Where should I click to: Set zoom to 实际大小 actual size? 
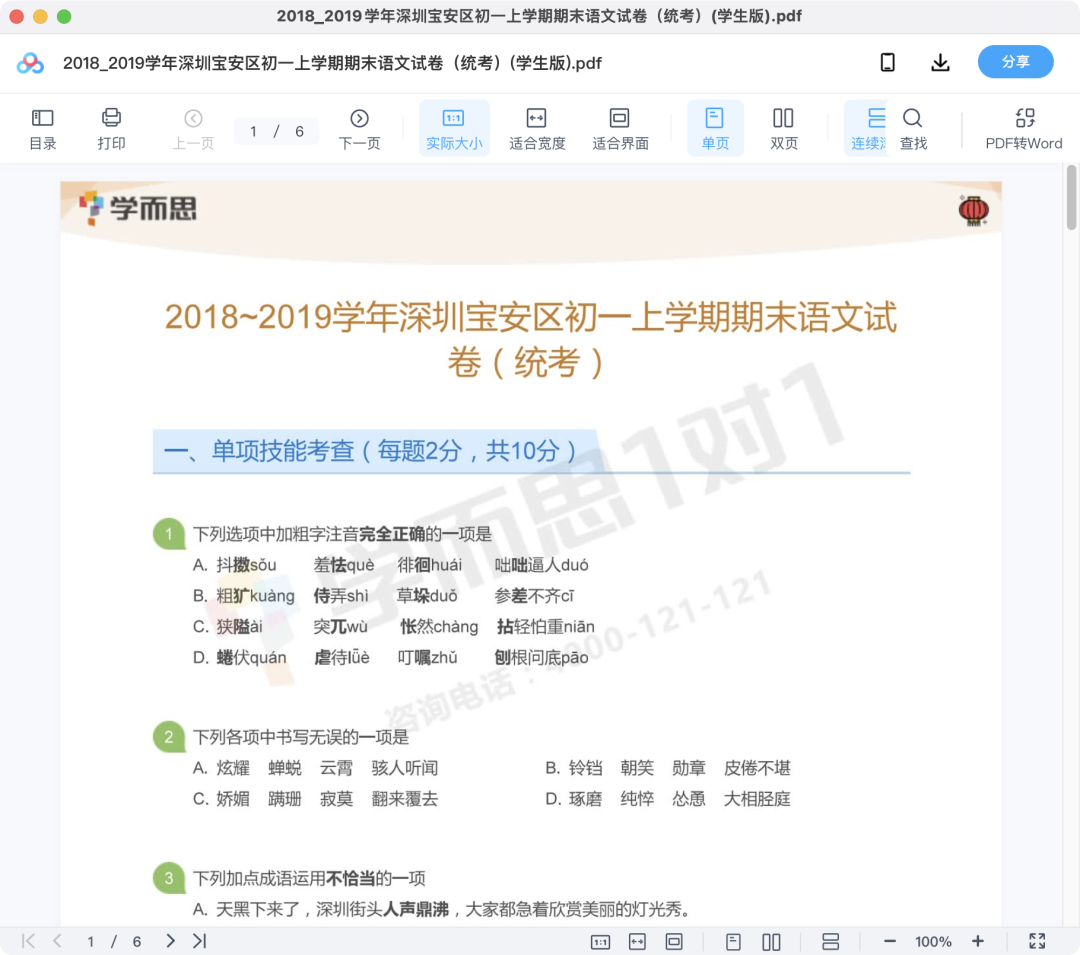pyautogui.click(x=454, y=129)
